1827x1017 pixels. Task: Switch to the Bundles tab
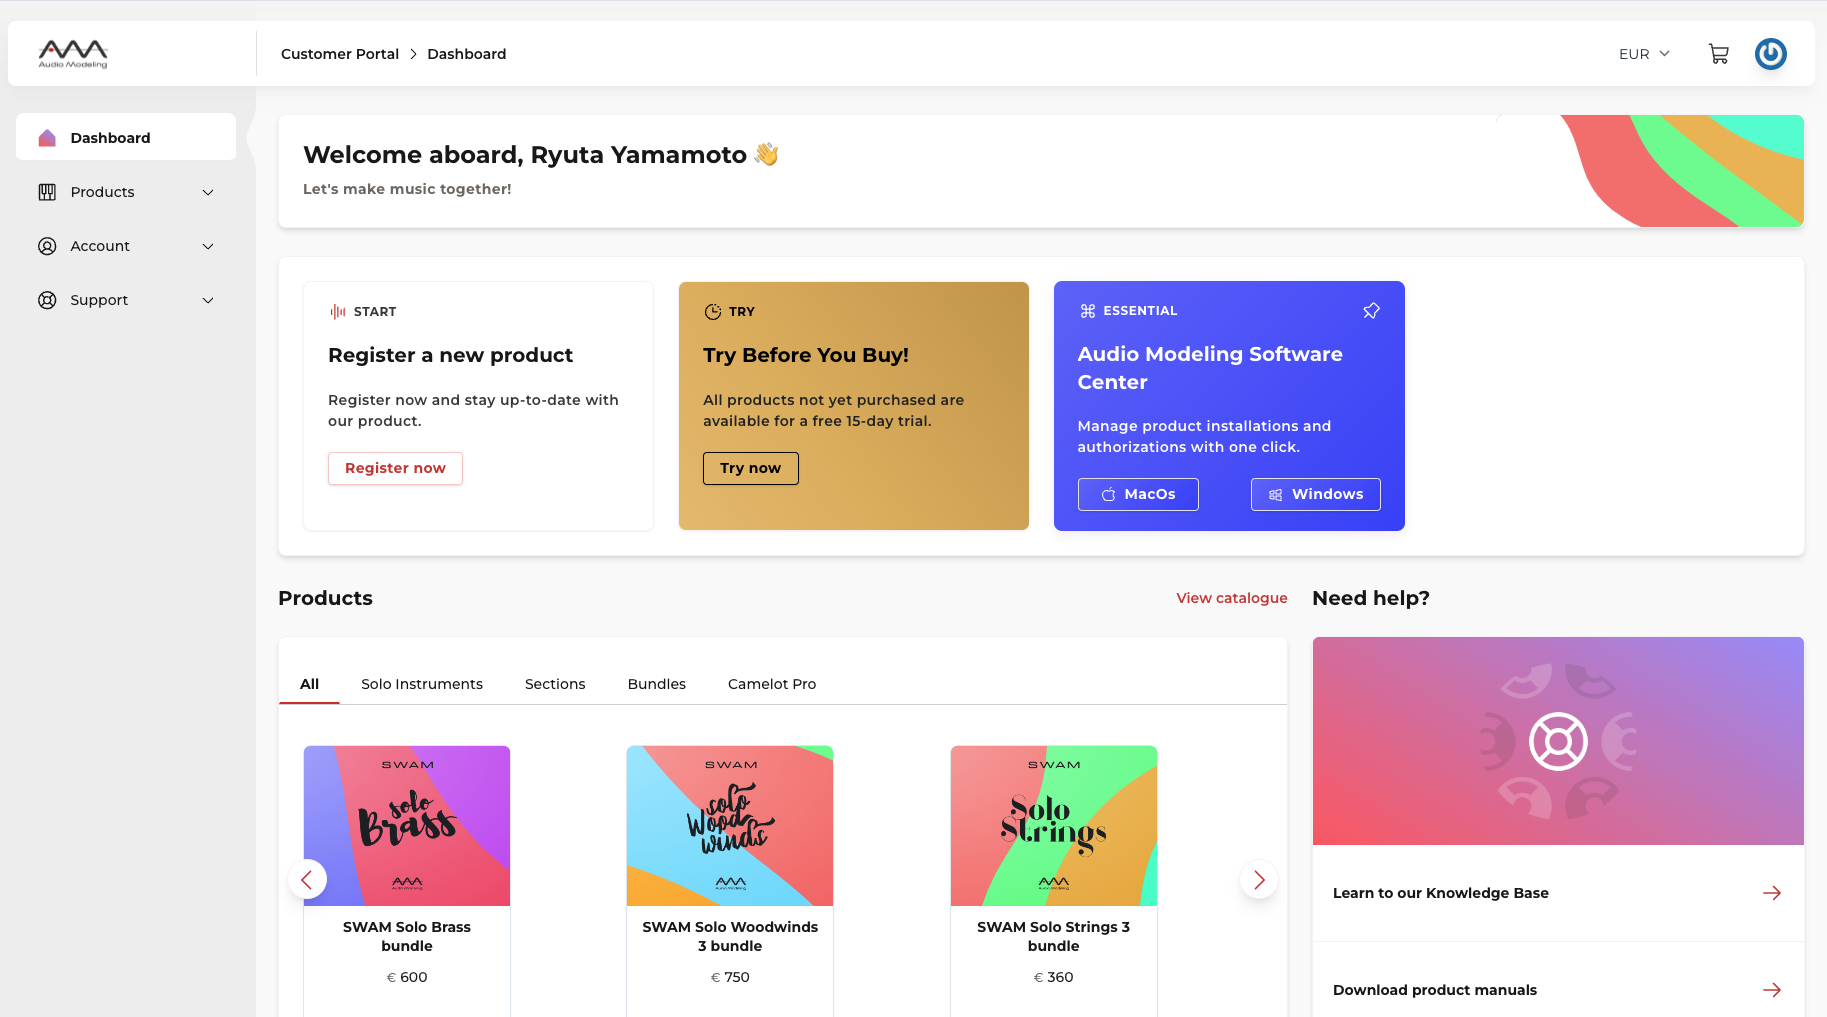coord(657,684)
